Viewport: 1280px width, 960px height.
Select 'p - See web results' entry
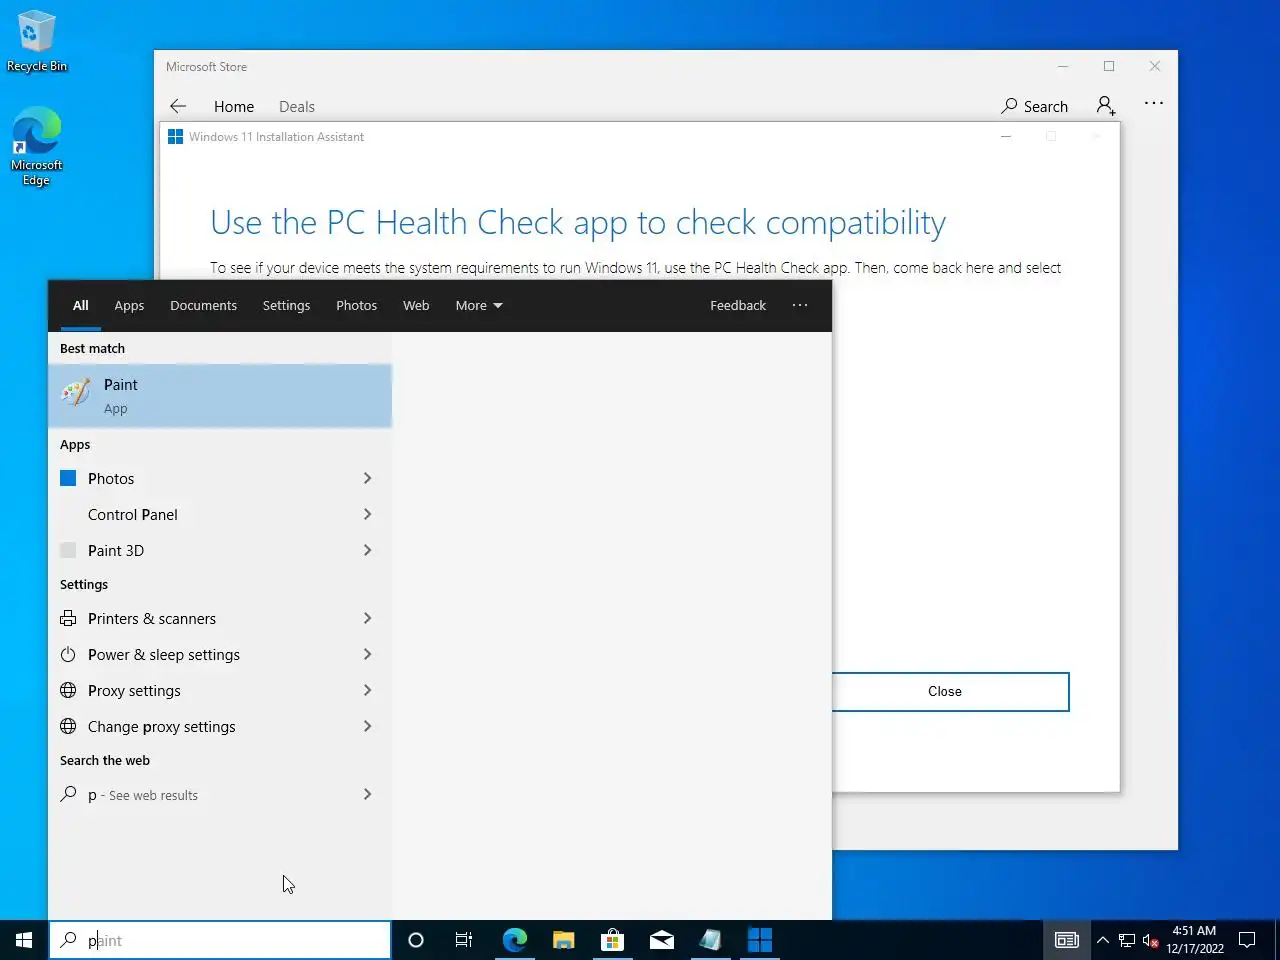(x=220, y=794)
